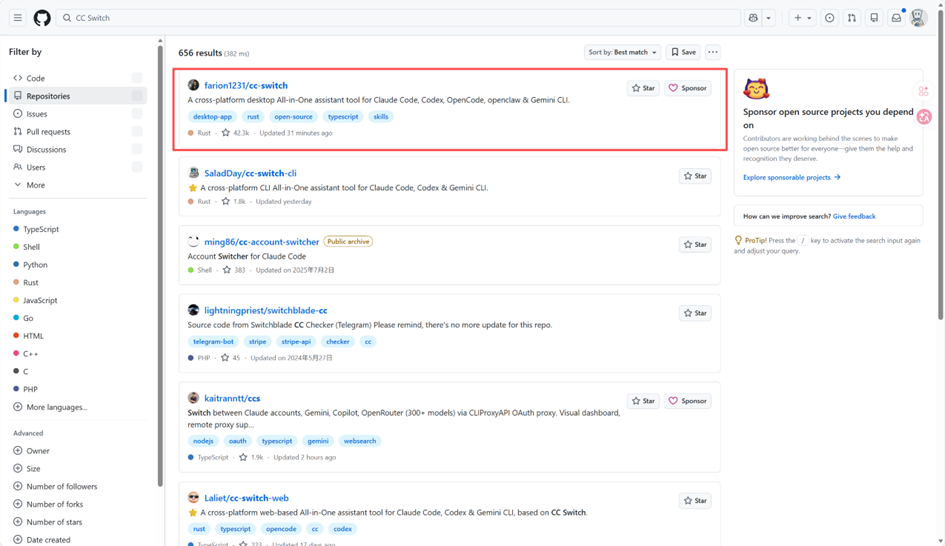Expand the Copilot dropdown arrow
The height and width of the screenshot is (546, 945).
point(768,18)
